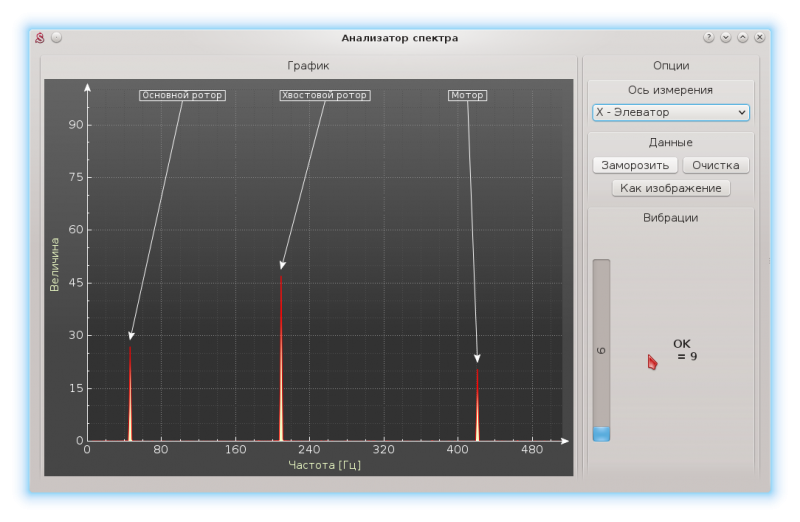Click the Очистка button
800x522 pixels.
pyautogui.click(x=715, y=165)
